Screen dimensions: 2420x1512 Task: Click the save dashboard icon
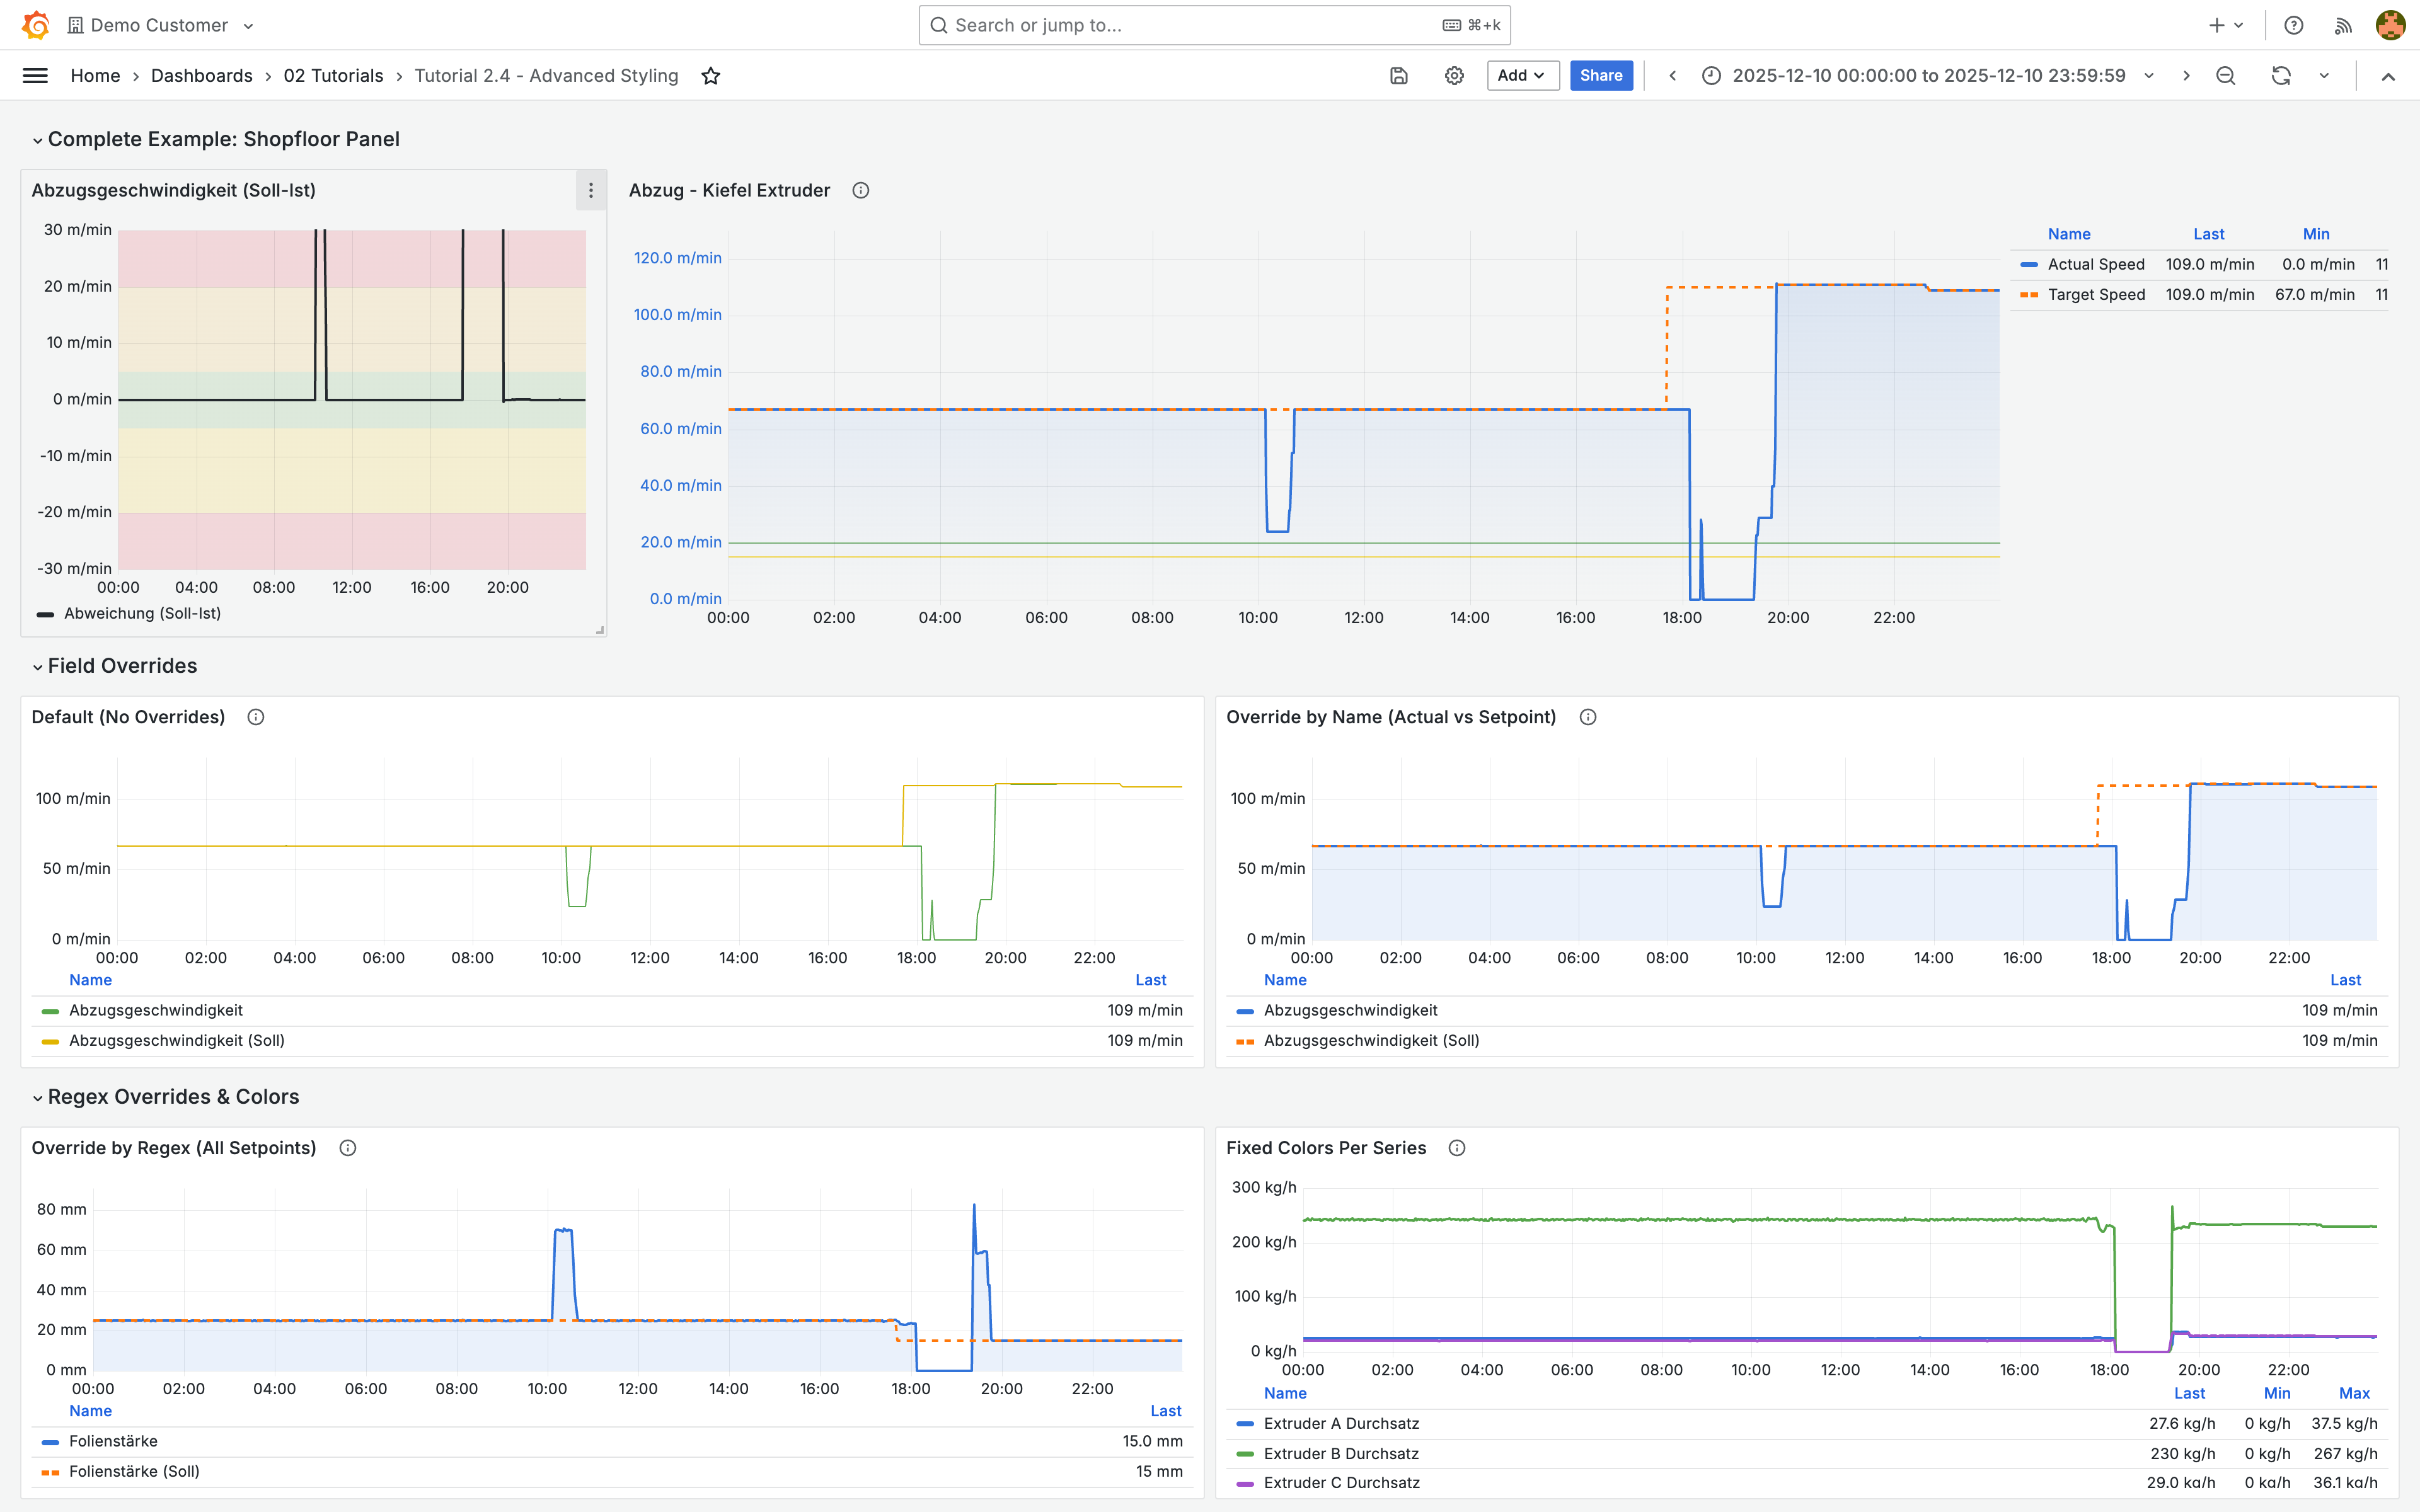[x=1399, y=76]
